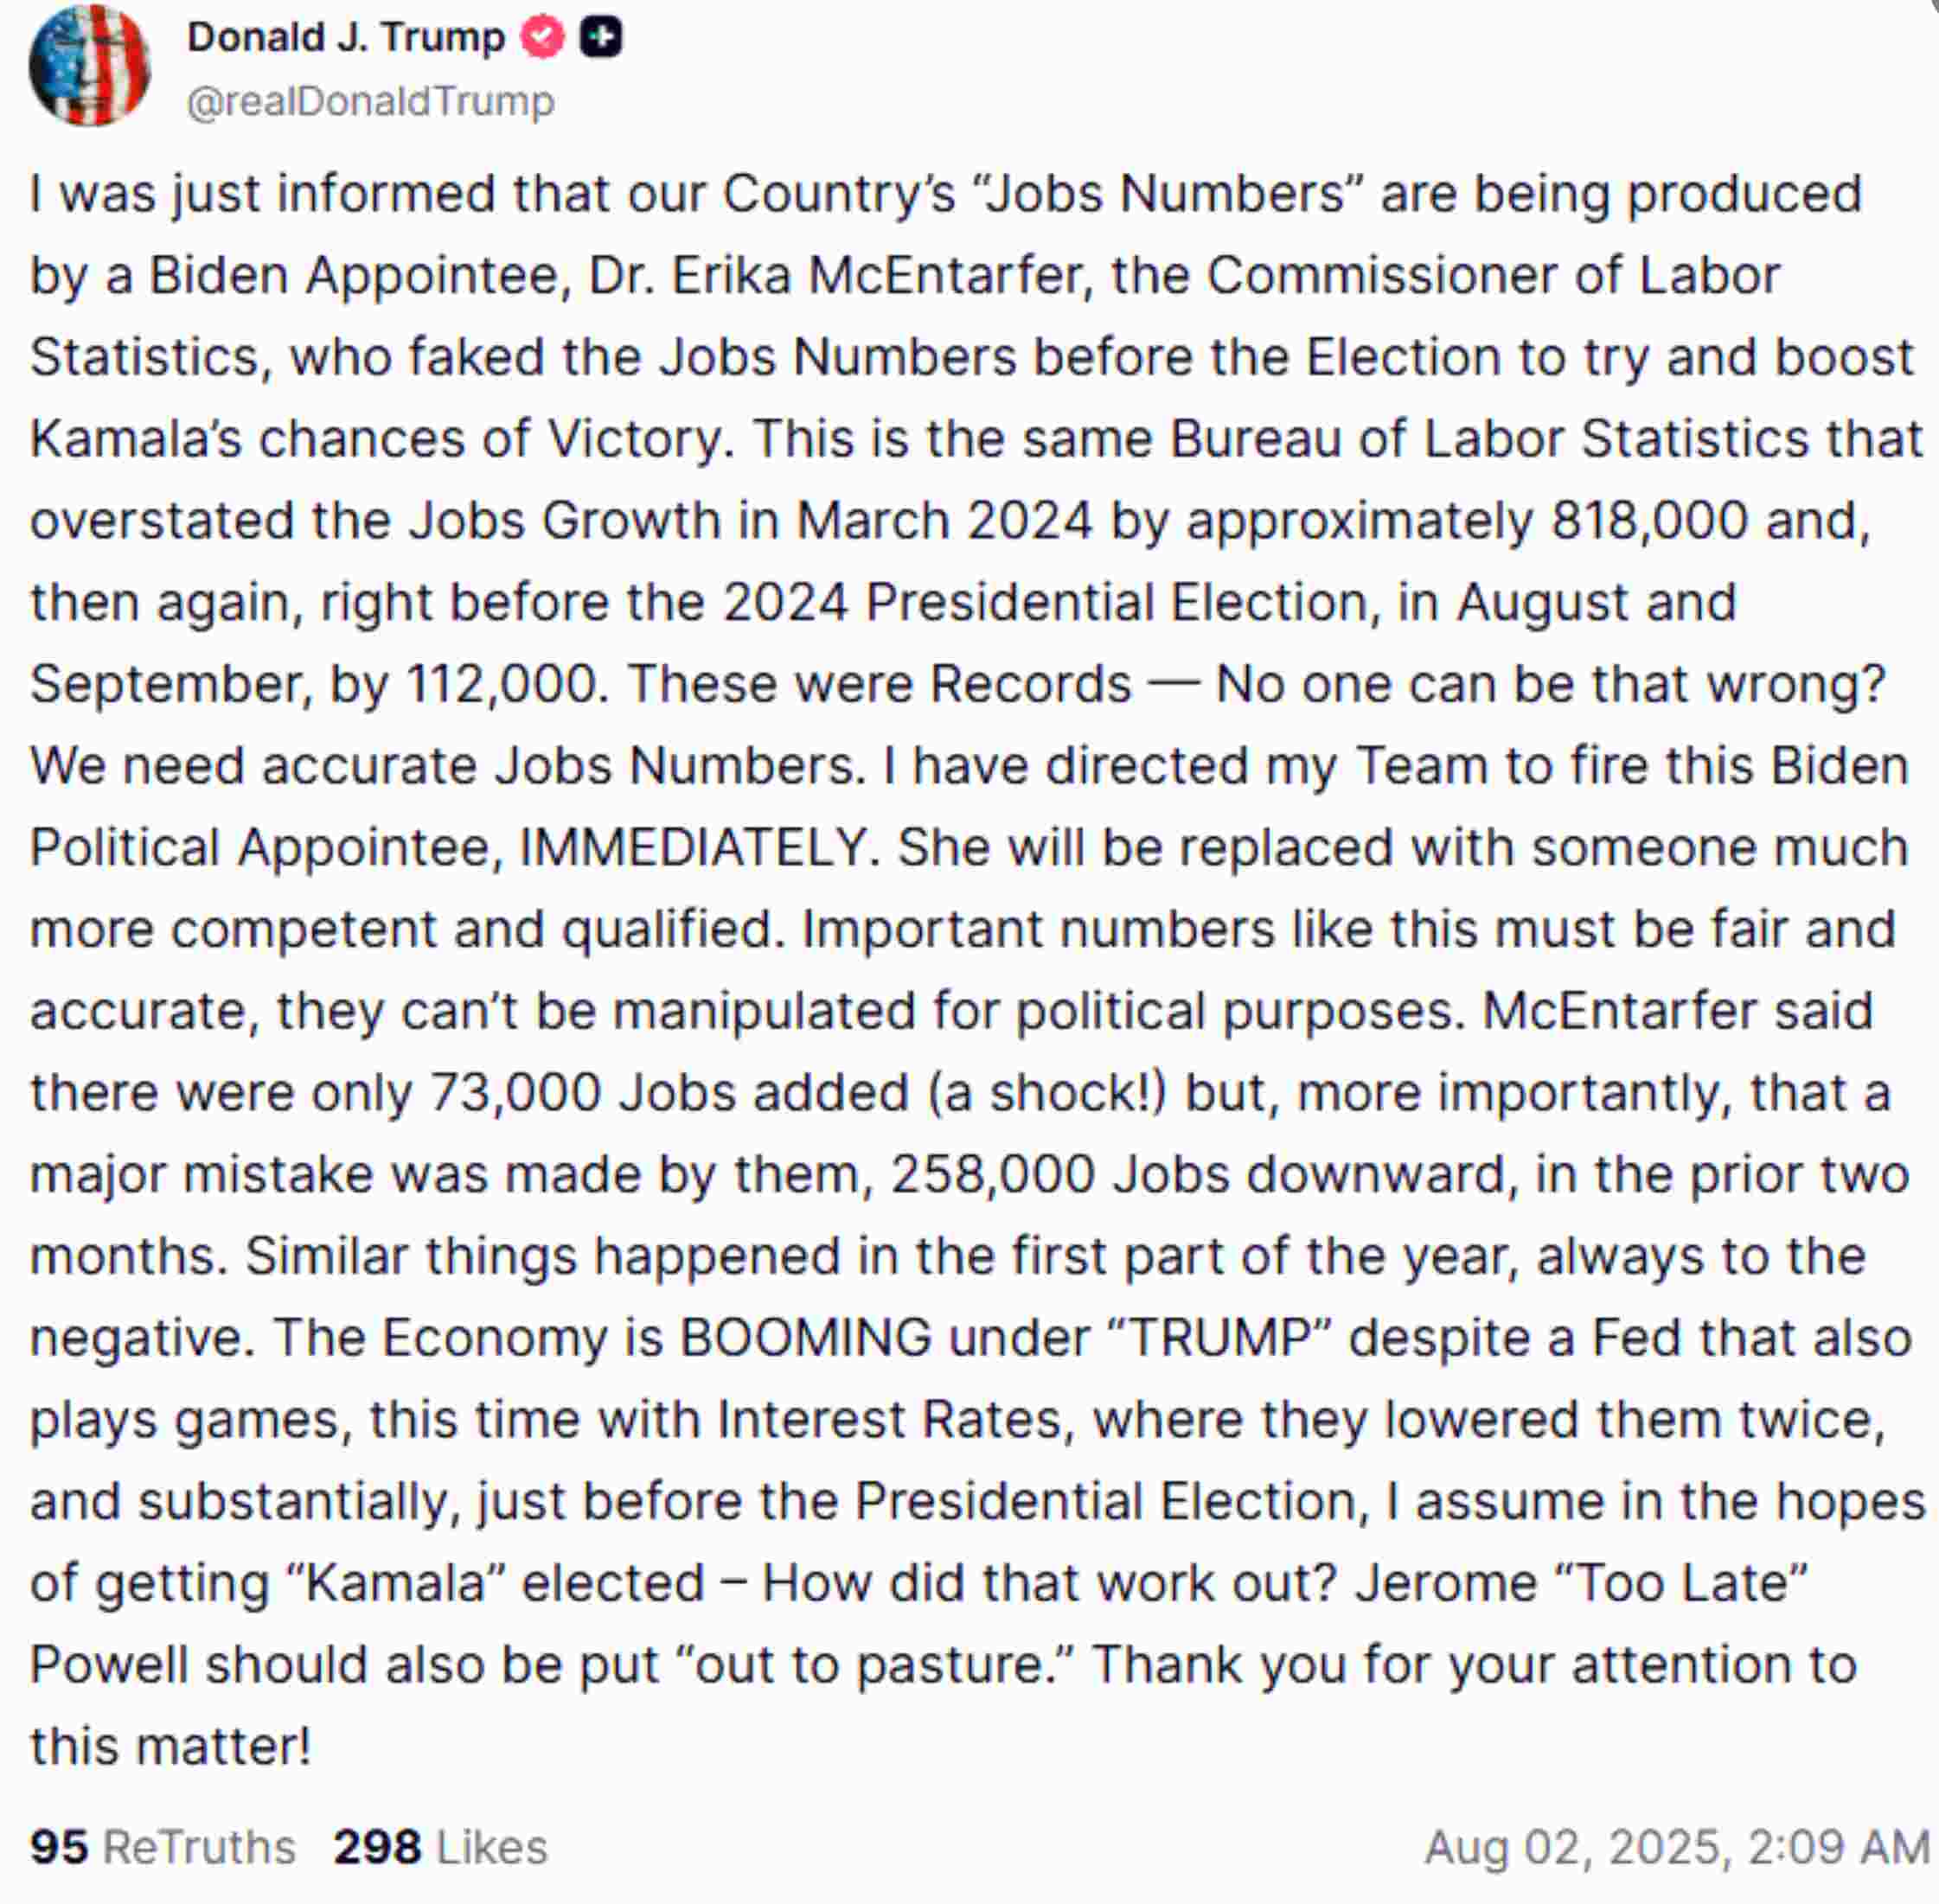Click the red verified checkmark badge
Image resolution: width=1939 pixels, height=1904 pixels.
tap(542, 38)
